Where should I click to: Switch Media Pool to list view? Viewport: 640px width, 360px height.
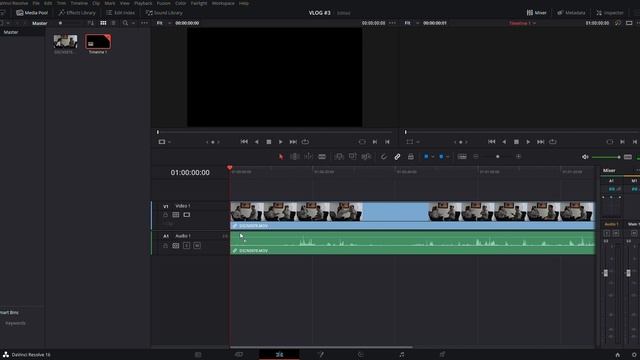(113, 23)
